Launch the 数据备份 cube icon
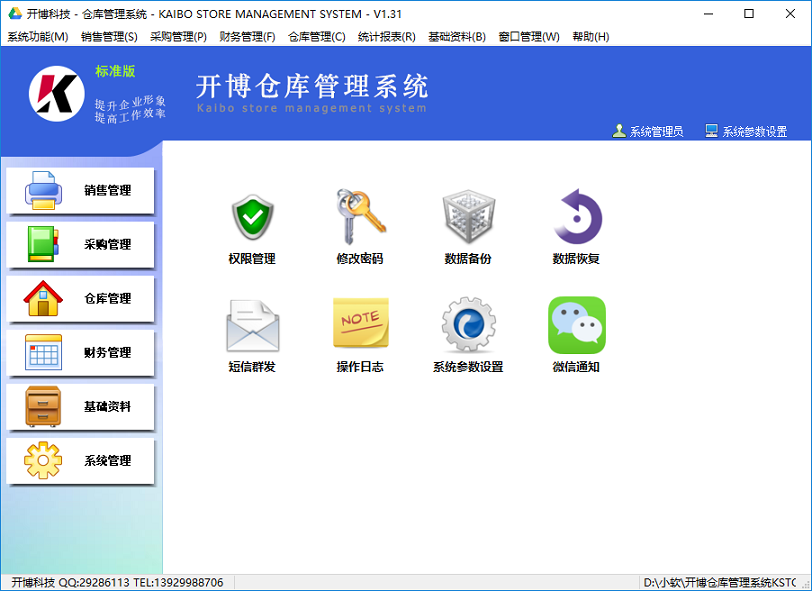The width and height of the screenshot is (812, 591). click(x=469, y=217)
